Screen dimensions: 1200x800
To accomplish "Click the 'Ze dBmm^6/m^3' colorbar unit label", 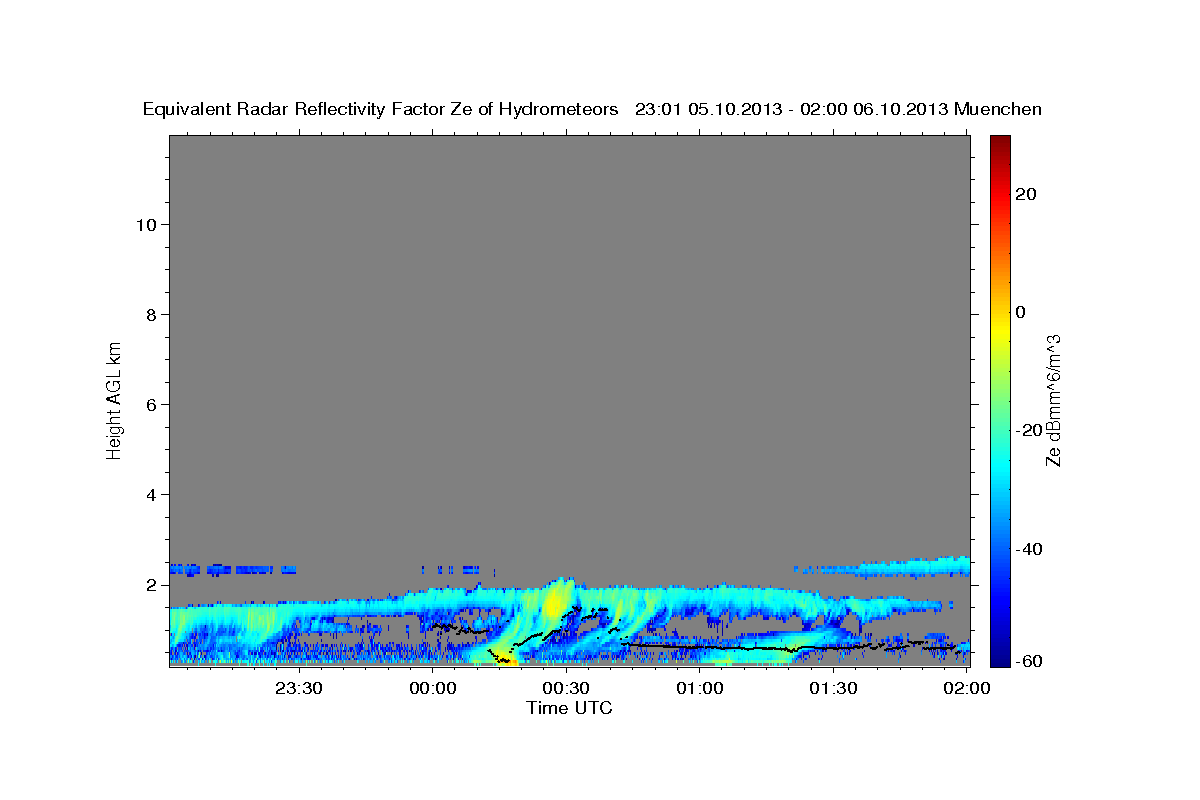I will click(x=1052, y=401).
